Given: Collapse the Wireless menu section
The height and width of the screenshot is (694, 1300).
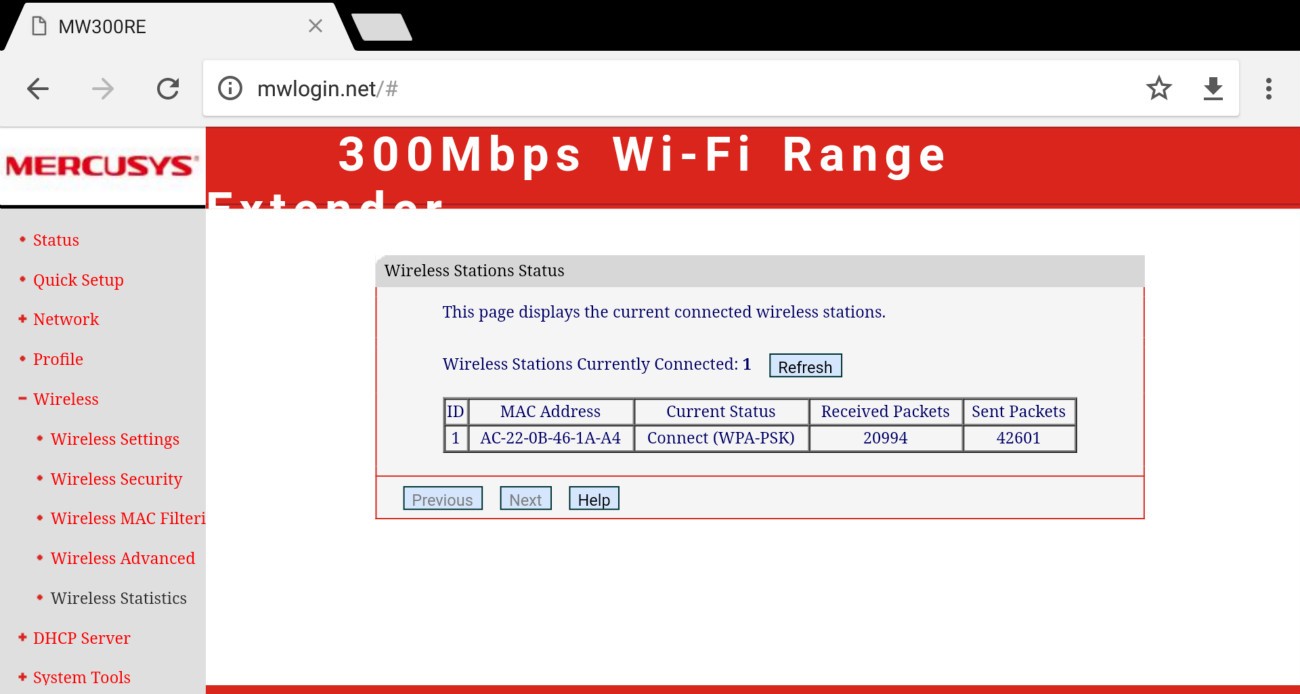Looking at the screenshot, I should coord(65,399).
